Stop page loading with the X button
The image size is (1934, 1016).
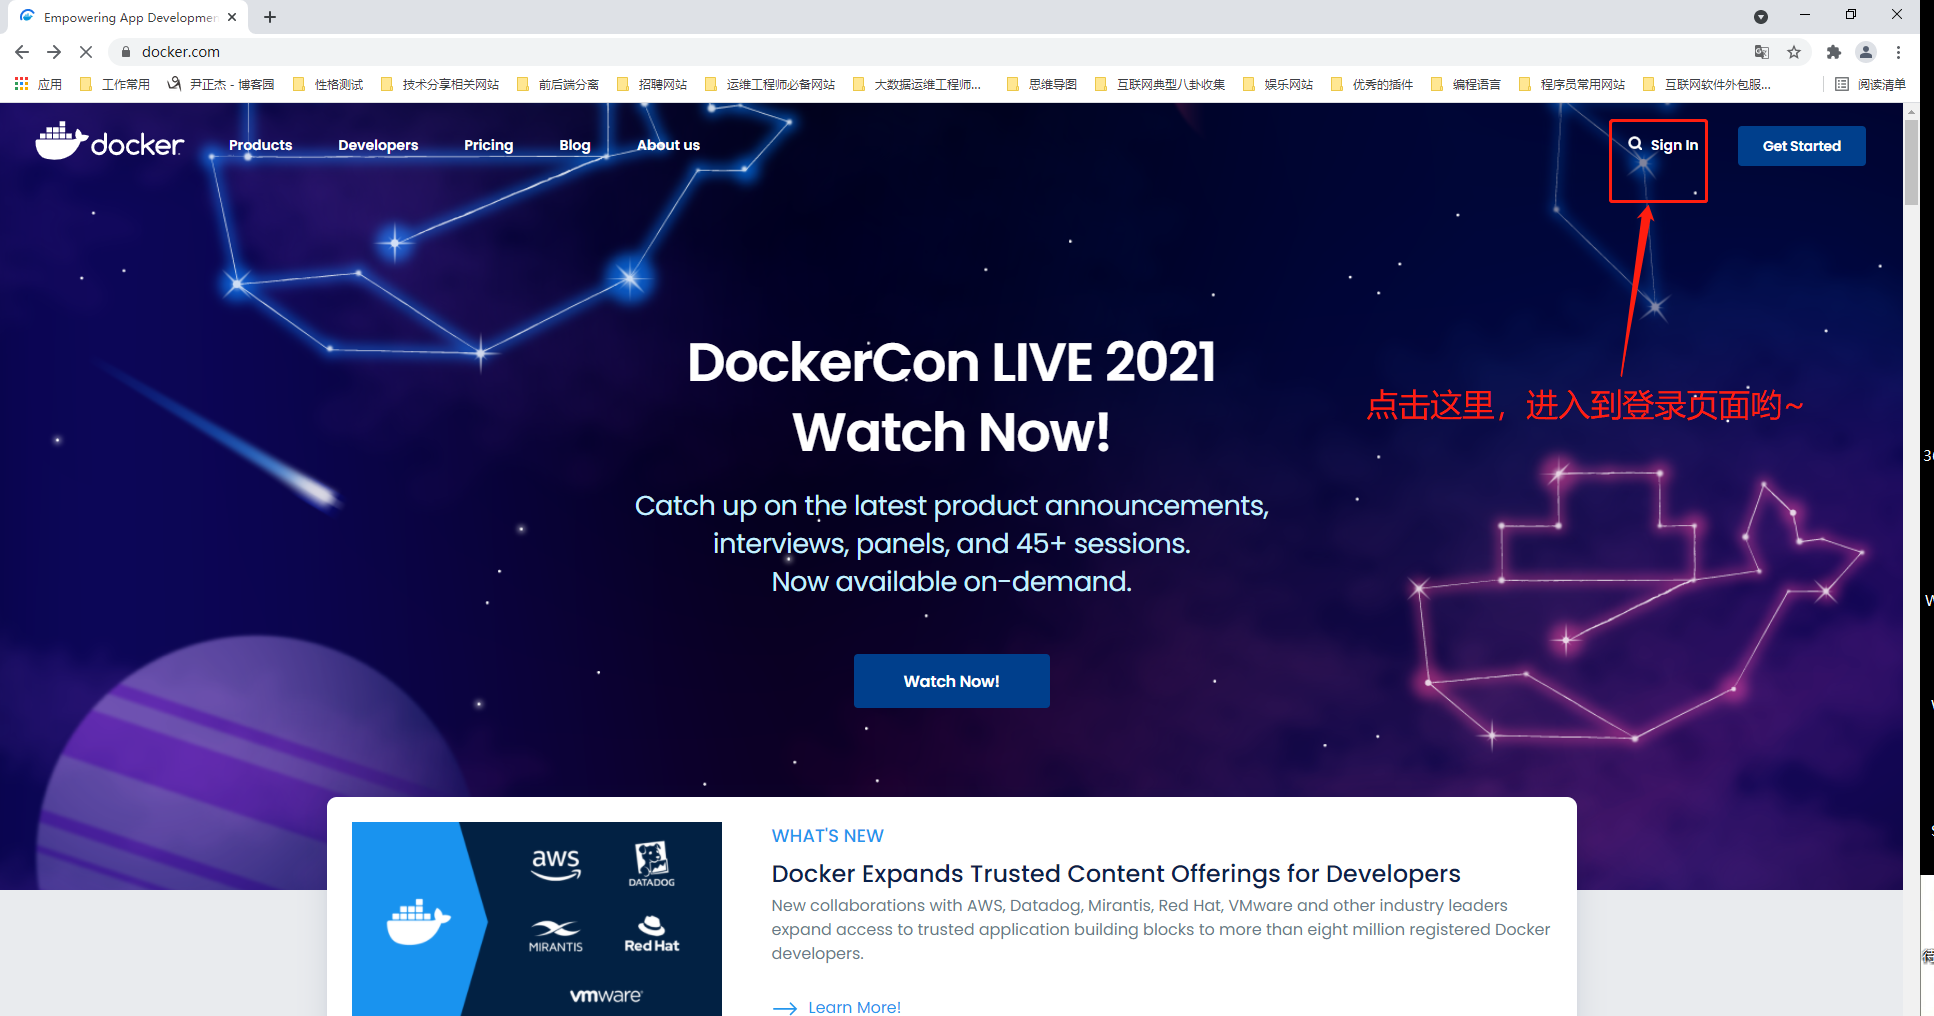click(x=86, y=52)
